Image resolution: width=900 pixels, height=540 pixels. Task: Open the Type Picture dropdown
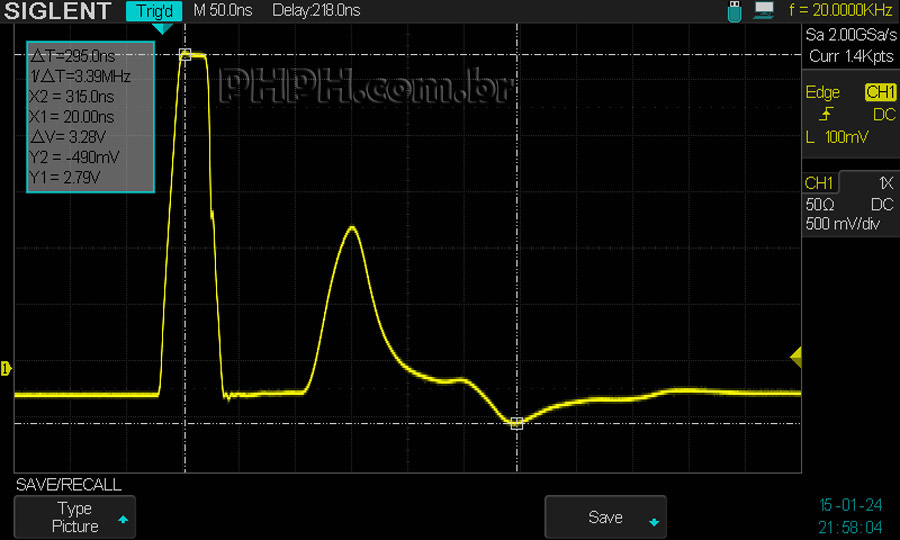75,517
